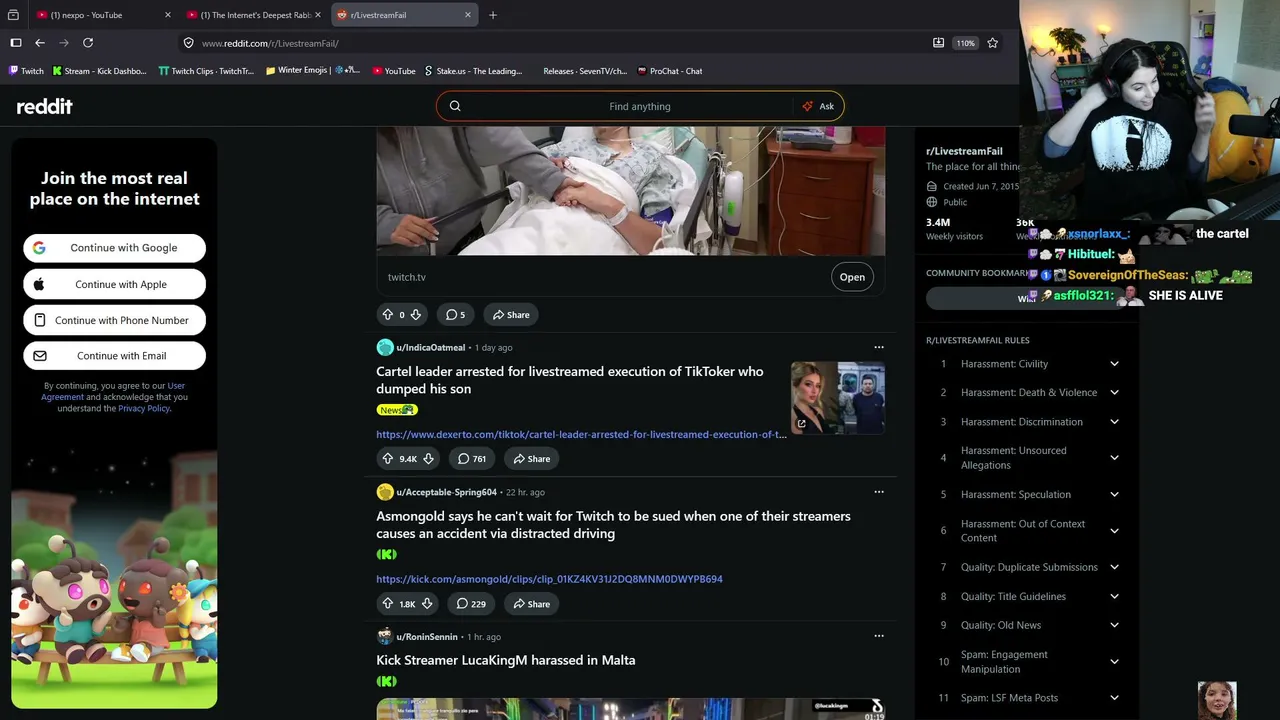The height and width of the screenshot is (720, 1280).
Task: Open the ProChat - Chat bookmark
Action: pyautogui.click(x=670, y=71)
